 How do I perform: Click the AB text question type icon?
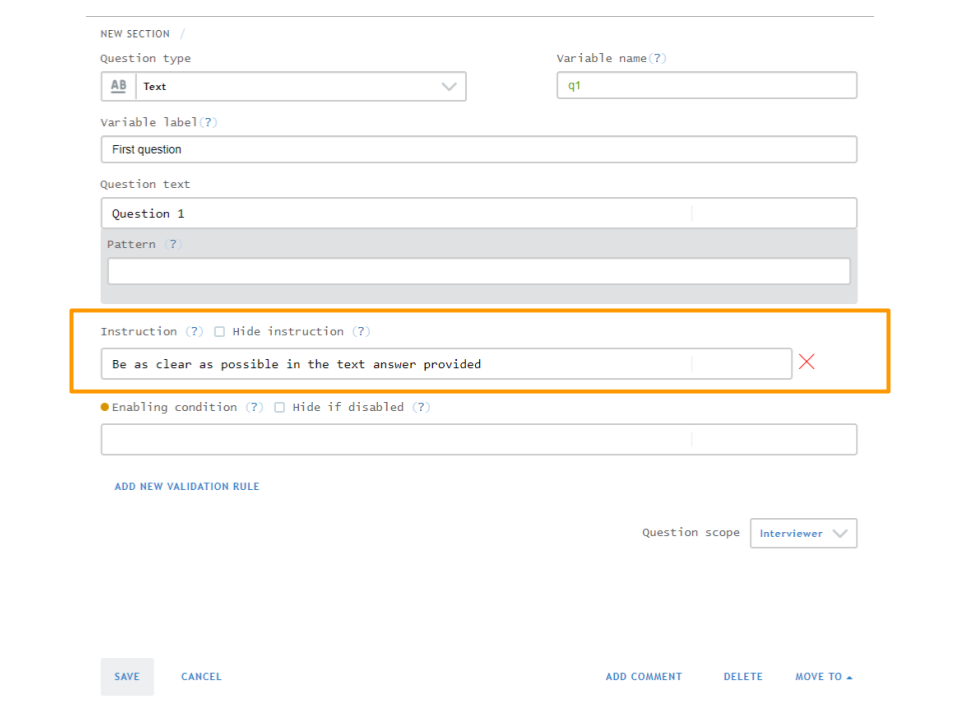point(117,86)
